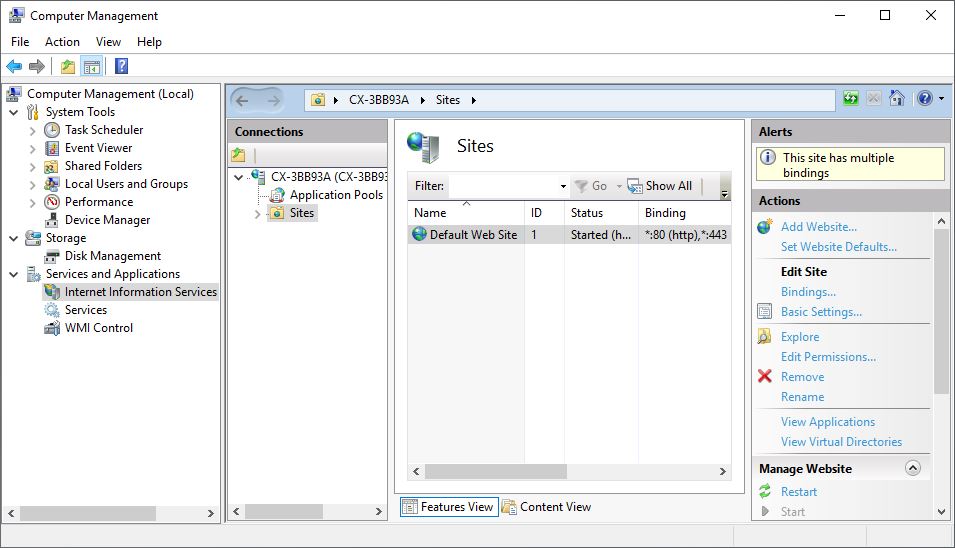Screen dimensions: 955x548
Task: Open the Help menu
Action: pos(149,41)
